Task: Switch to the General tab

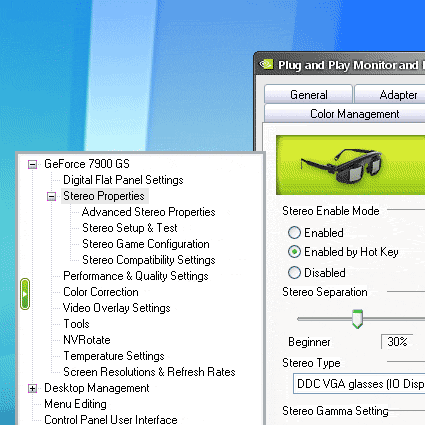Action: point(308,95)
